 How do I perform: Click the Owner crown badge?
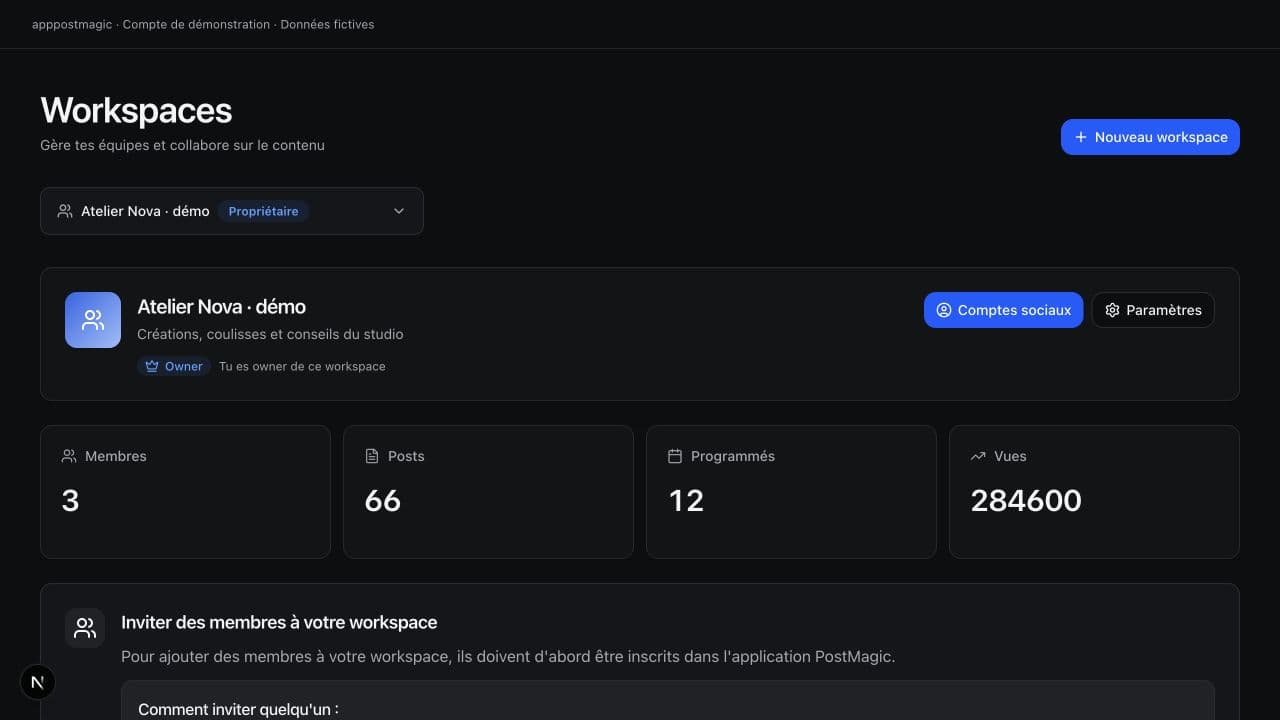(x=174, y=366)
